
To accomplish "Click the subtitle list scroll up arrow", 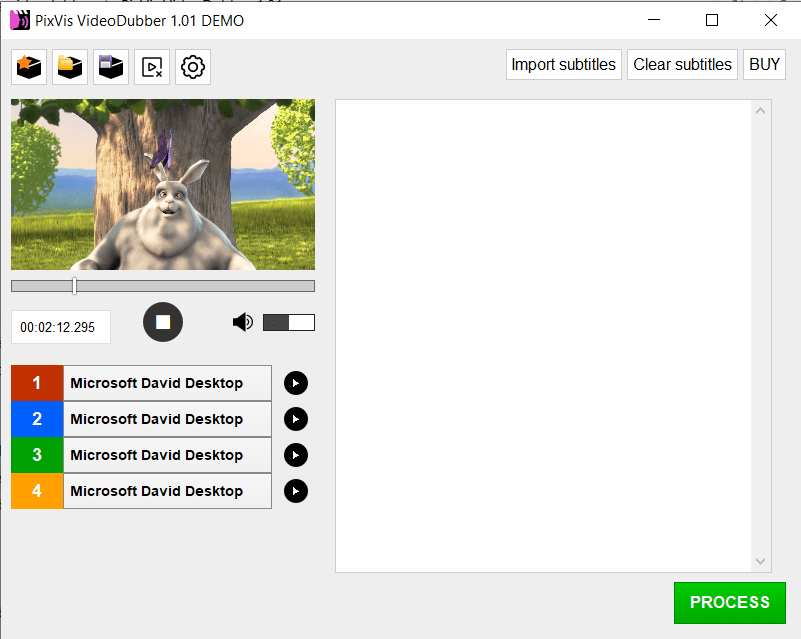I will (760, 111).
